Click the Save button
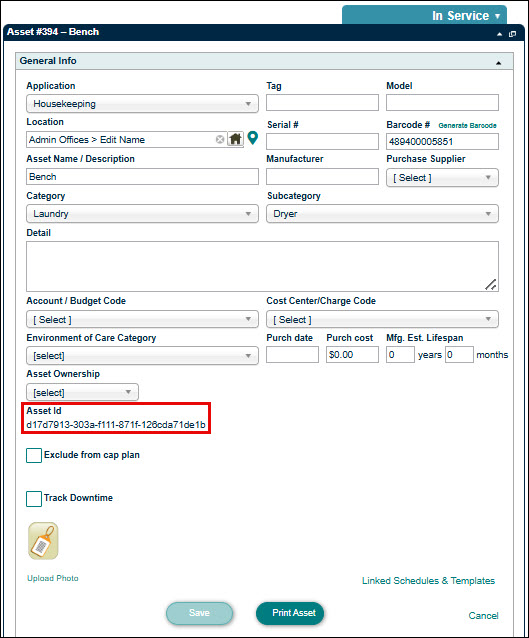Viewport: 529px width, 638px height. coord(199,613)
